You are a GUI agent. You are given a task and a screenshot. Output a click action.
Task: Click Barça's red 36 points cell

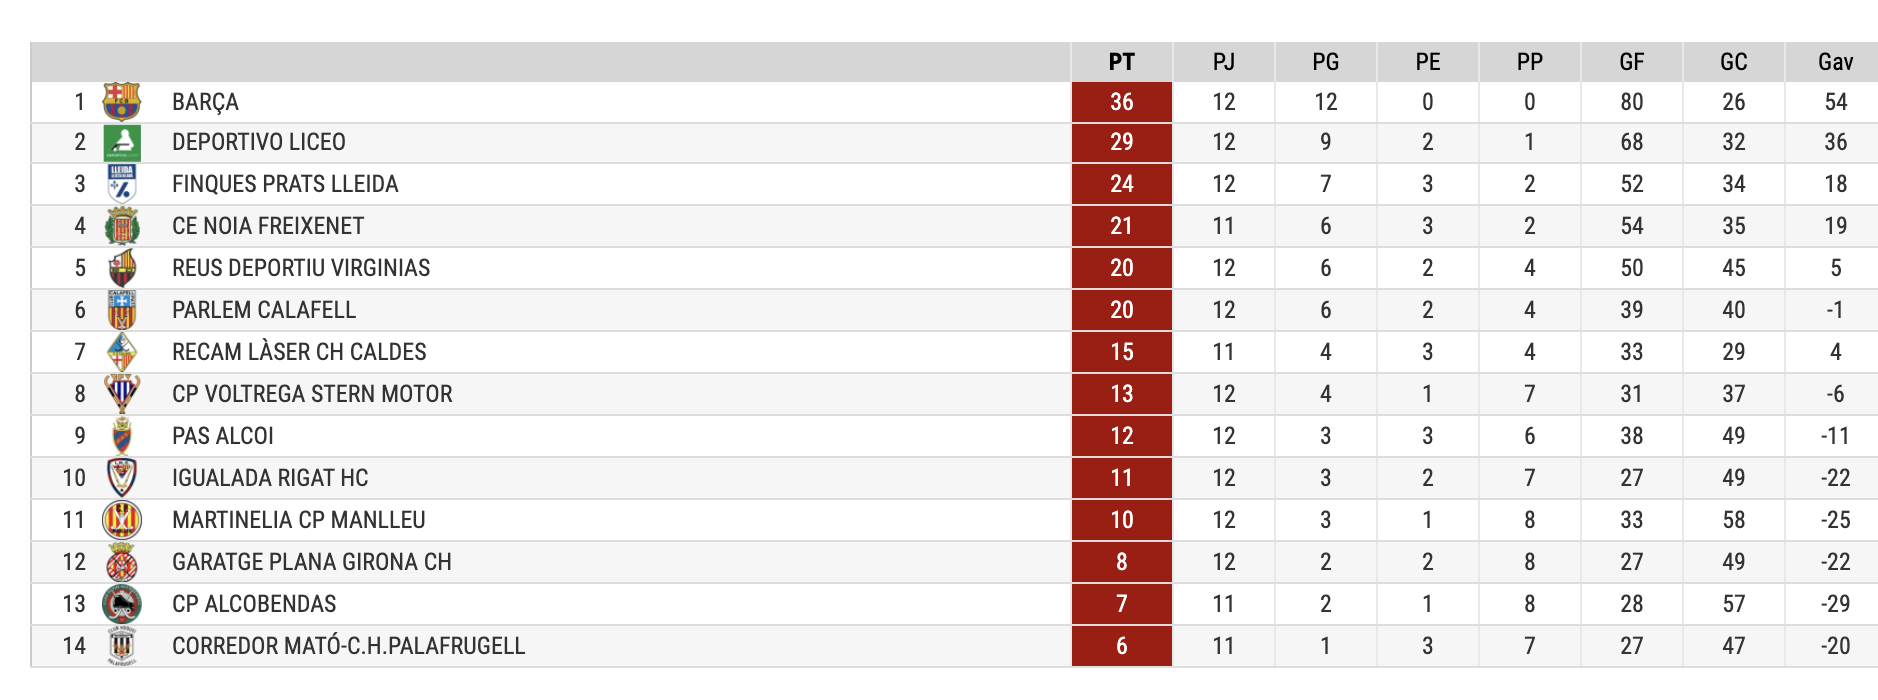click(1122, 102)
